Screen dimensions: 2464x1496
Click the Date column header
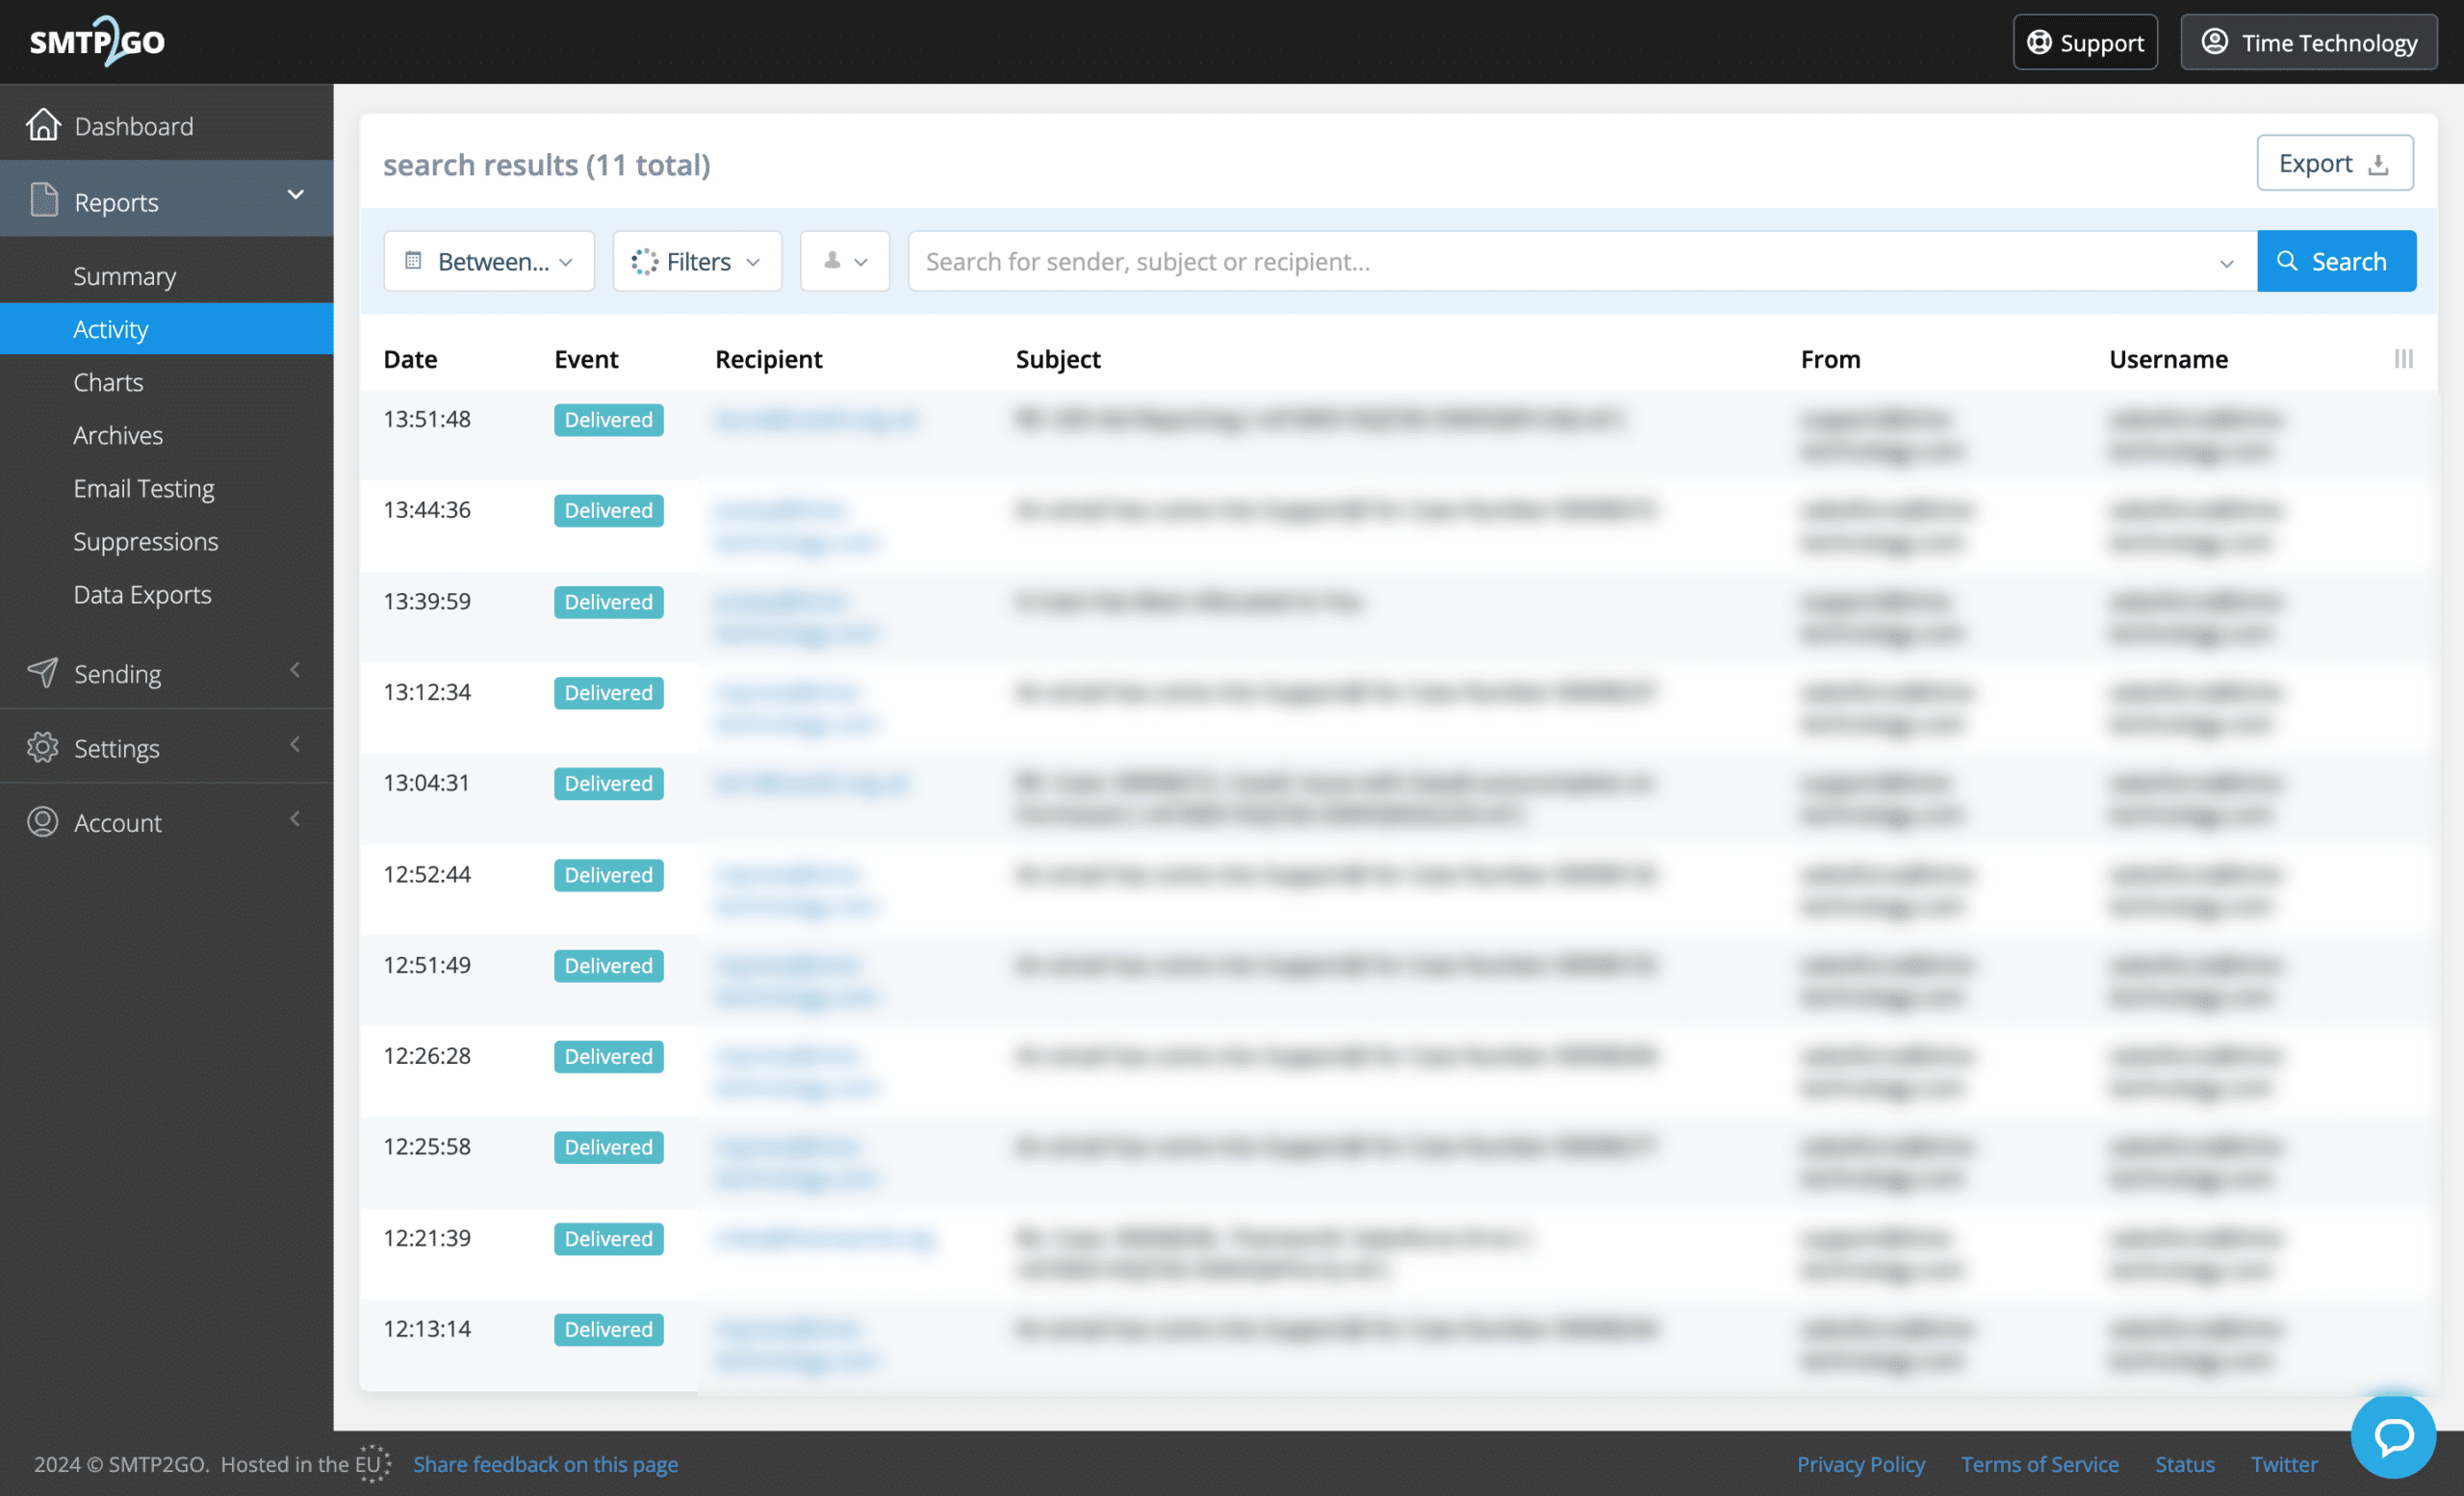[410, 359]
